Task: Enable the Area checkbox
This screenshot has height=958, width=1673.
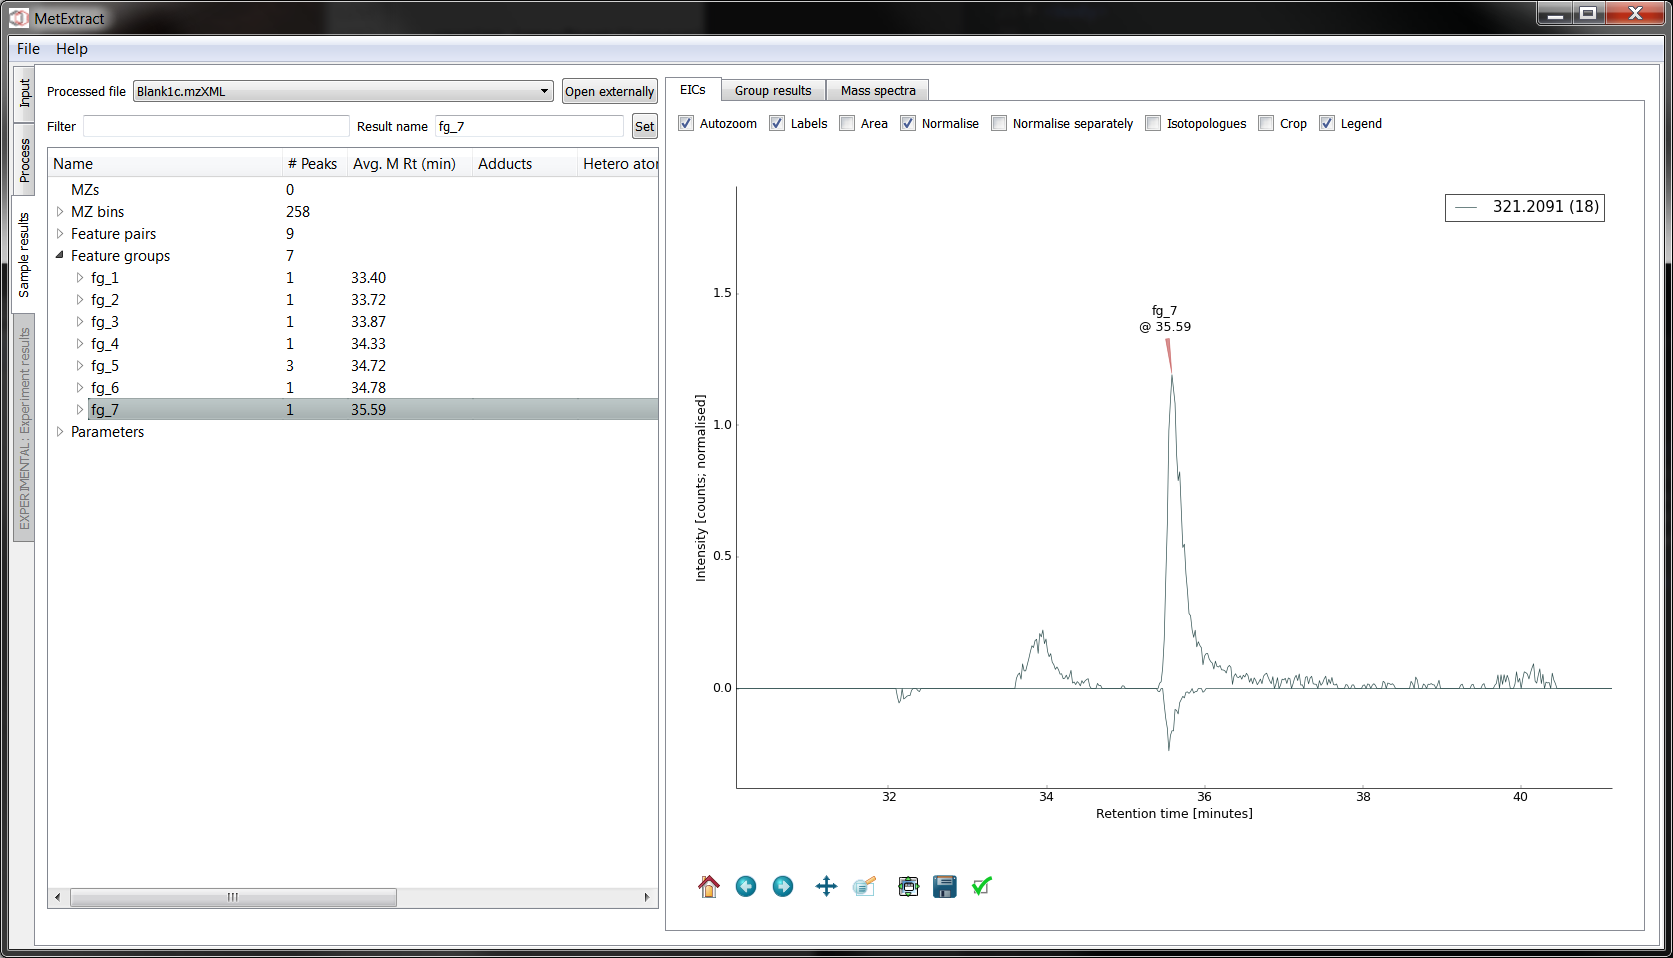Action: click(x=847, y=123)
